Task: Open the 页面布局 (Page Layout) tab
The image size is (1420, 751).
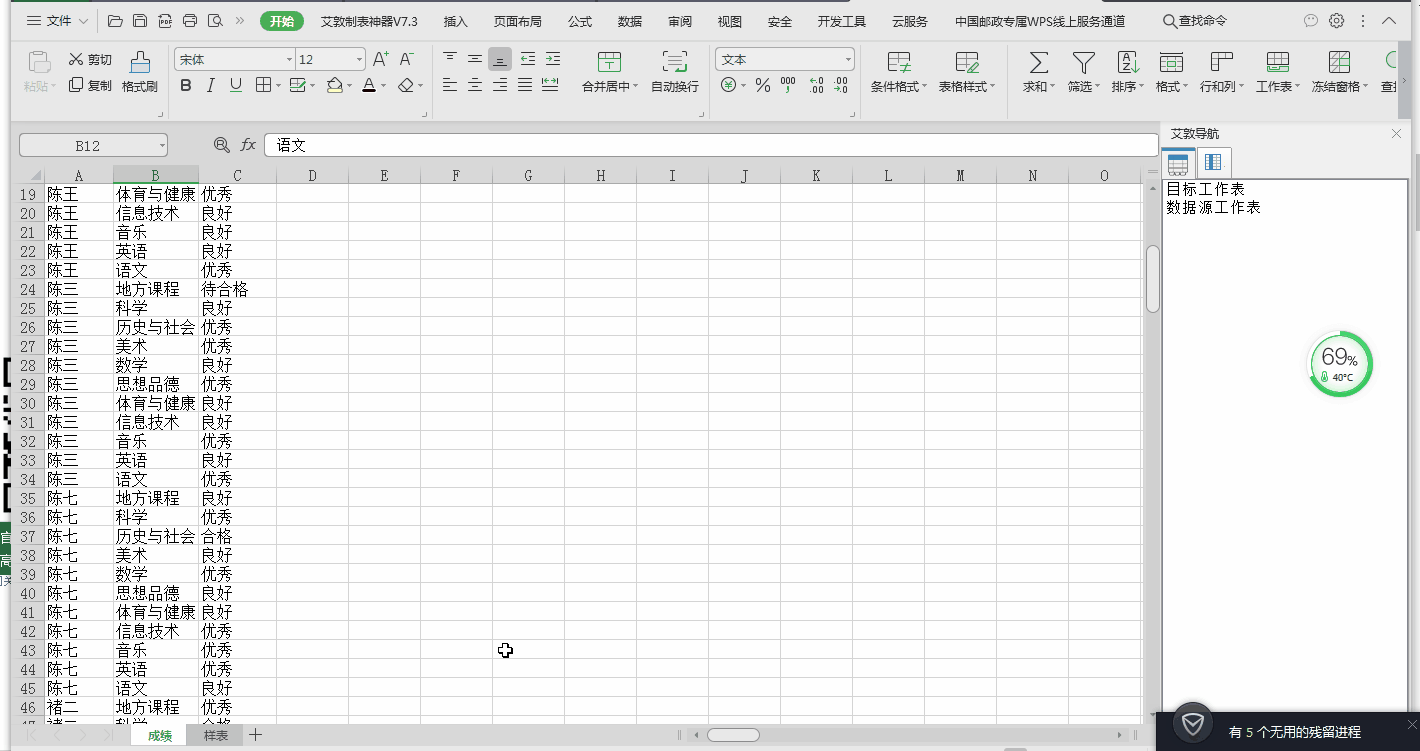Action: coord(517,21)
